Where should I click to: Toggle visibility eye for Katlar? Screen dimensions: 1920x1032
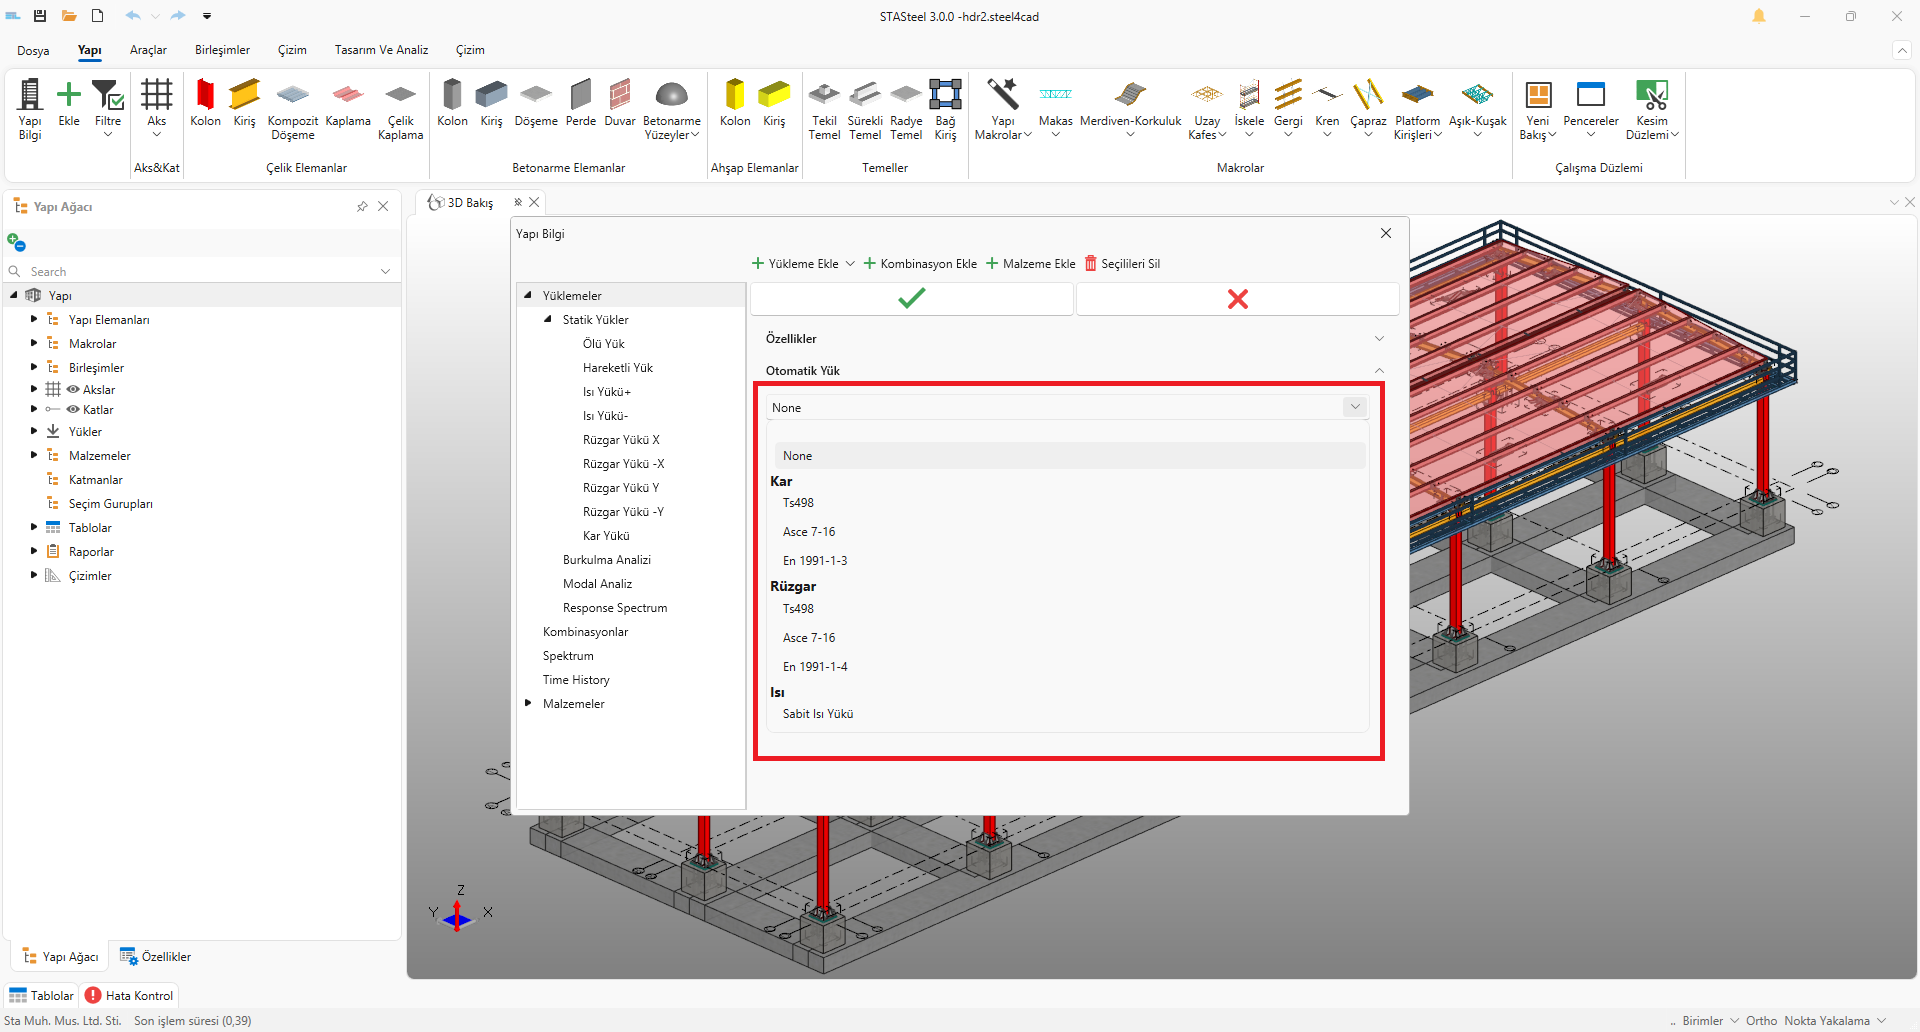(73, 410)
